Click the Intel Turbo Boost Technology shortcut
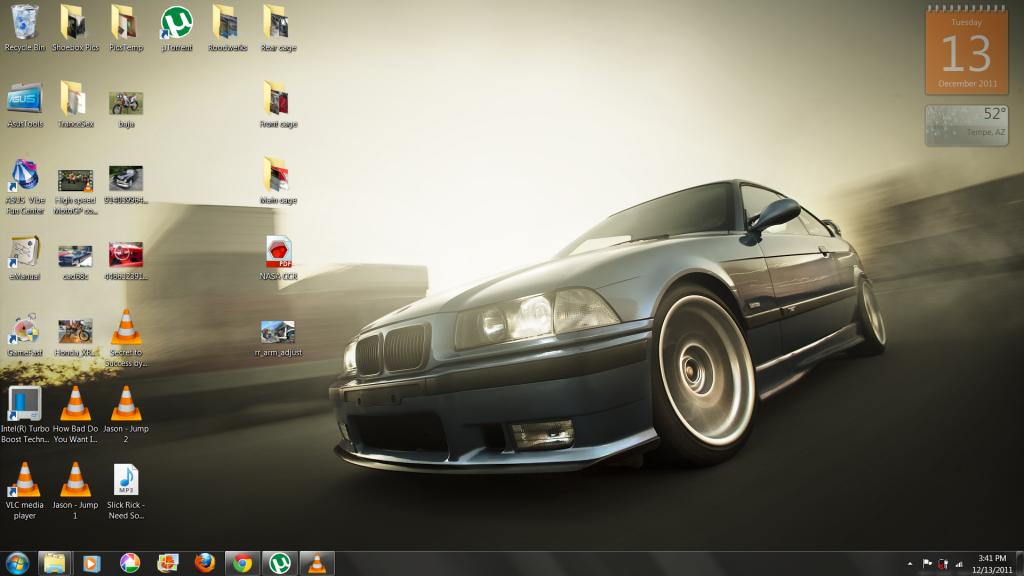The image size is (1024, 576). tap(25, 404)
